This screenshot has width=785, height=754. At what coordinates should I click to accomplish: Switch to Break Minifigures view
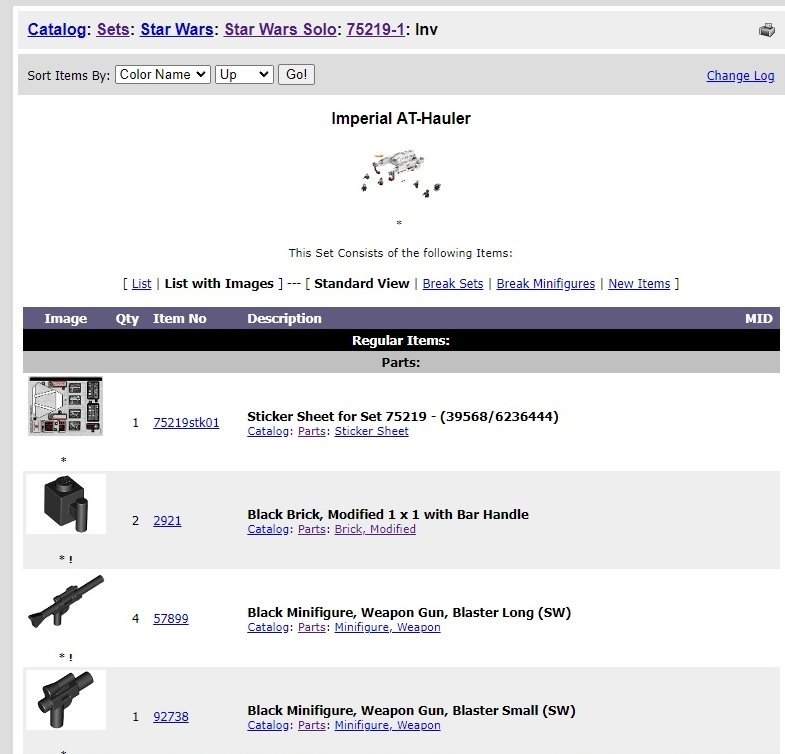(545, 284)
